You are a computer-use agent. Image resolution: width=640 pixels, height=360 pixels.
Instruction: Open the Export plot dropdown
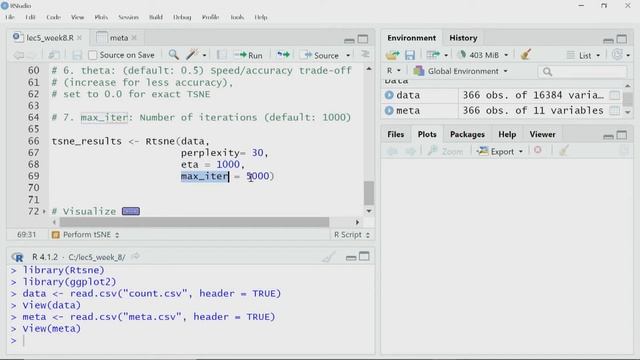(500, 151)
